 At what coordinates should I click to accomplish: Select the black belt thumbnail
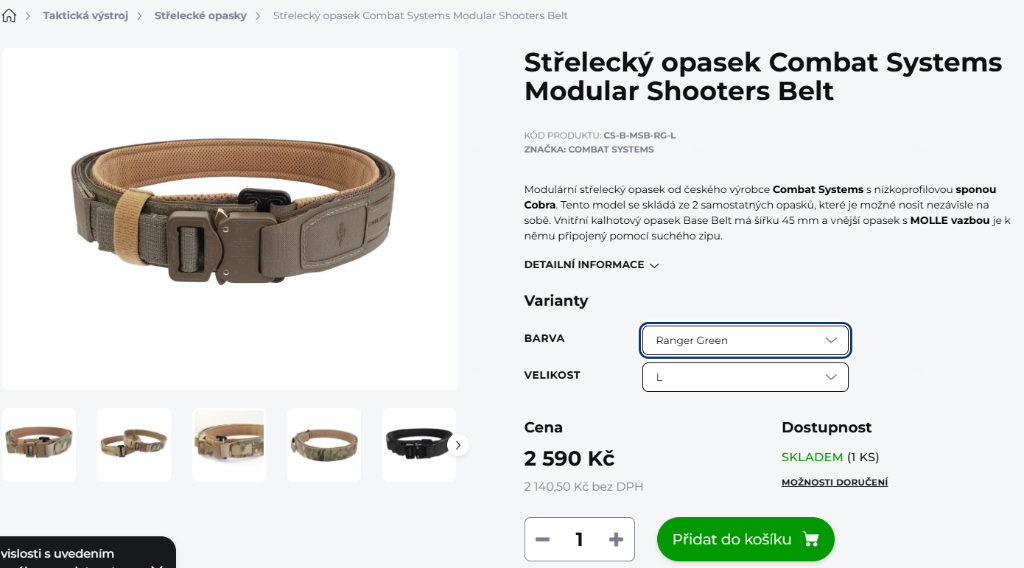tap(418, 444)
